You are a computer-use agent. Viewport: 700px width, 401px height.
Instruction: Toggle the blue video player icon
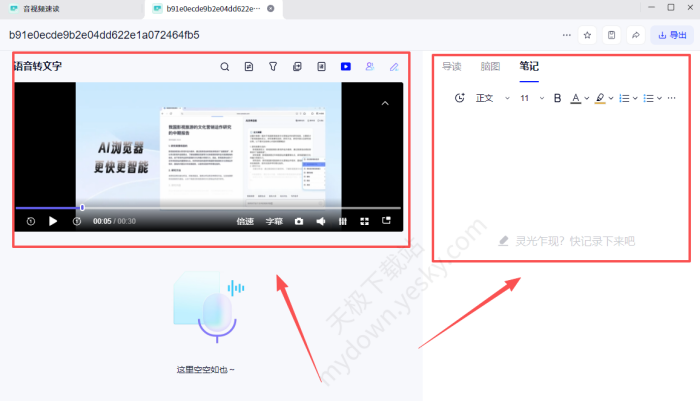[346, 67]
